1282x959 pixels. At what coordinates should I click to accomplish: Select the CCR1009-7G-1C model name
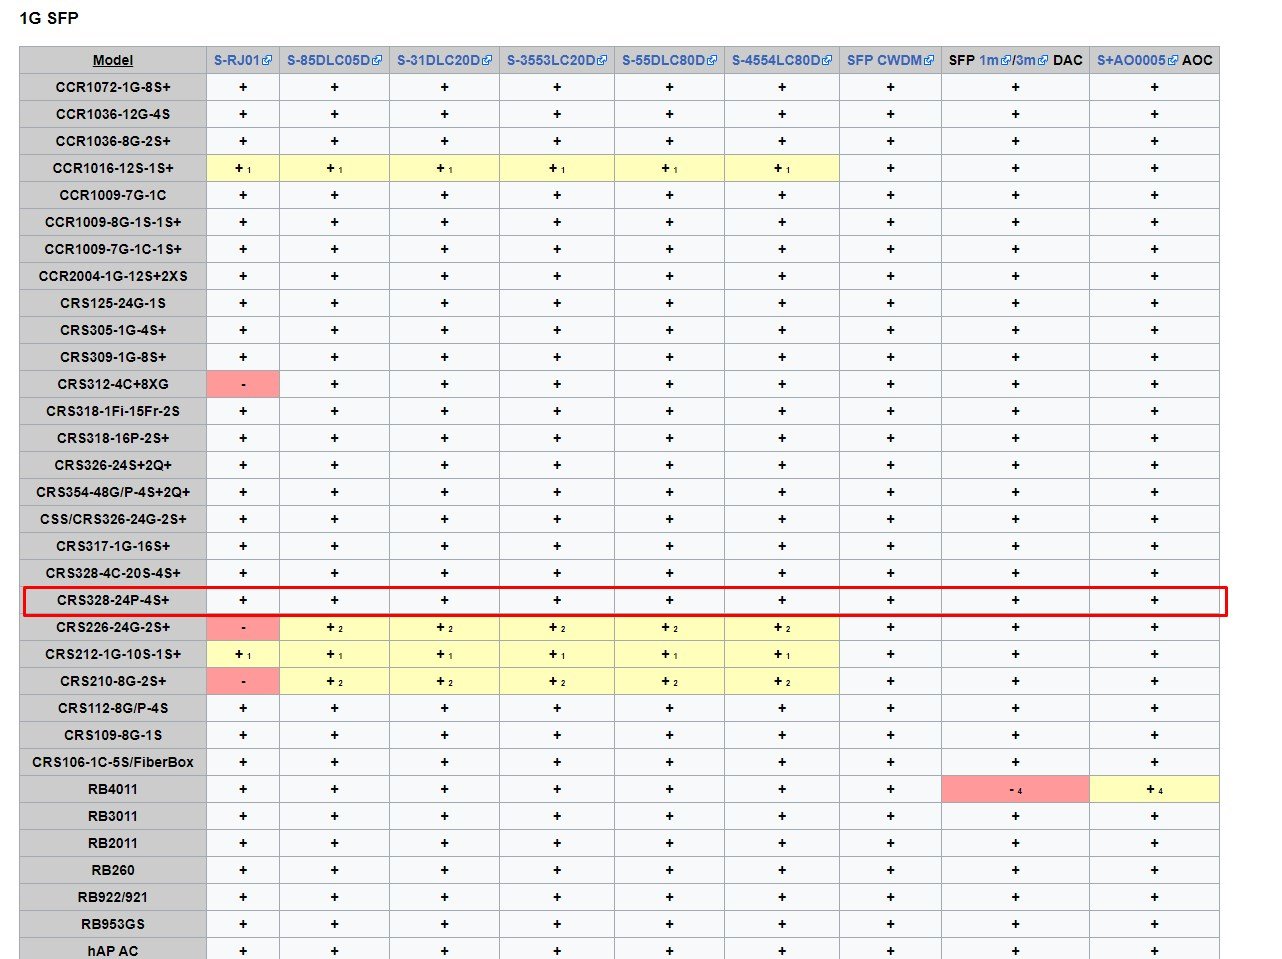[113, 195]
